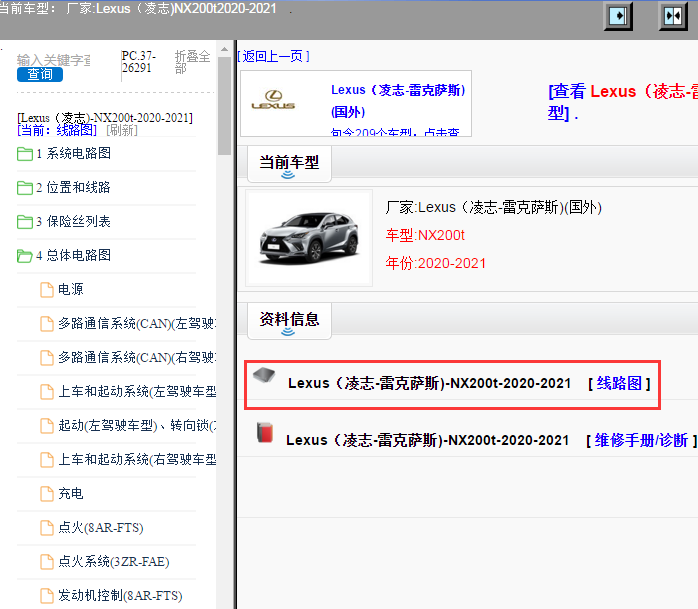
Task: Click the blue 查询 search button
Action: point(40,74)
